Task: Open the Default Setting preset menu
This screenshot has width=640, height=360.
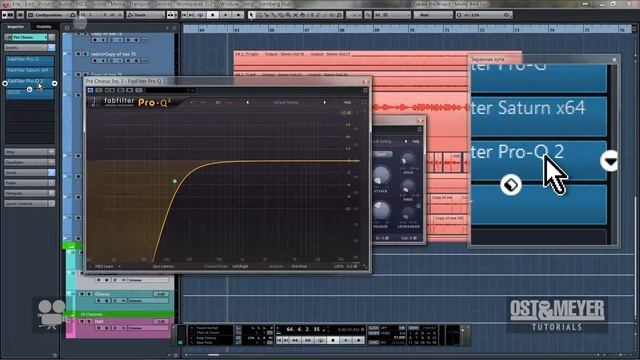Action: pos(286,102)
